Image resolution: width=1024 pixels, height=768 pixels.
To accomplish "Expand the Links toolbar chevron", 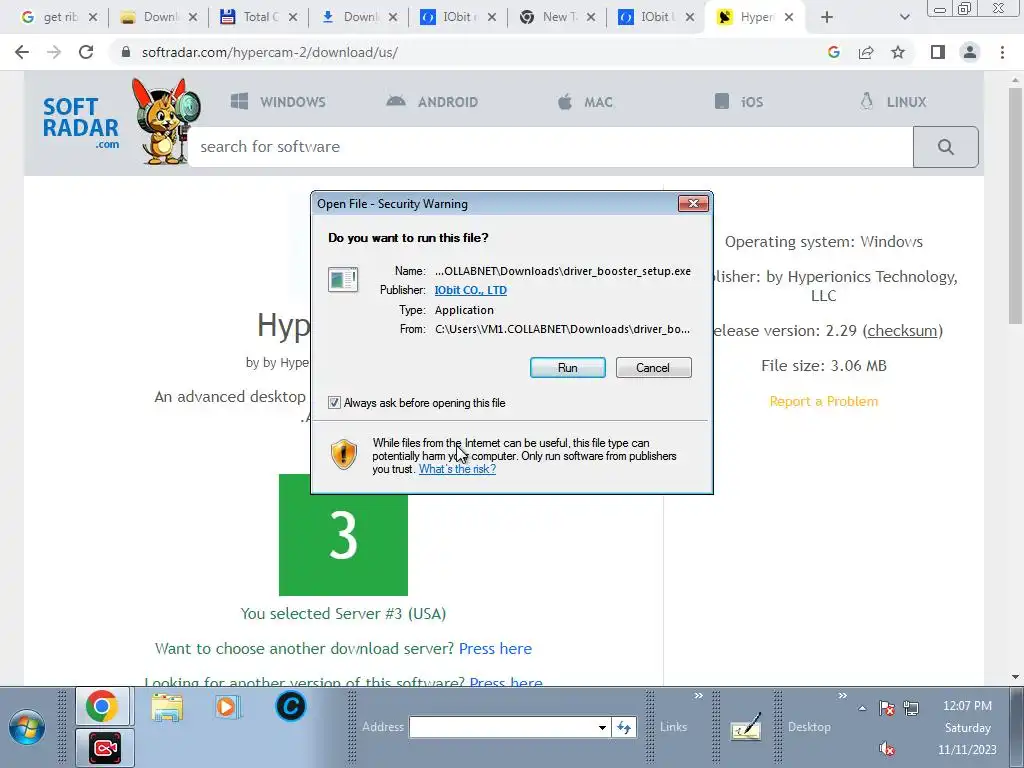I will tap(698, 696).
